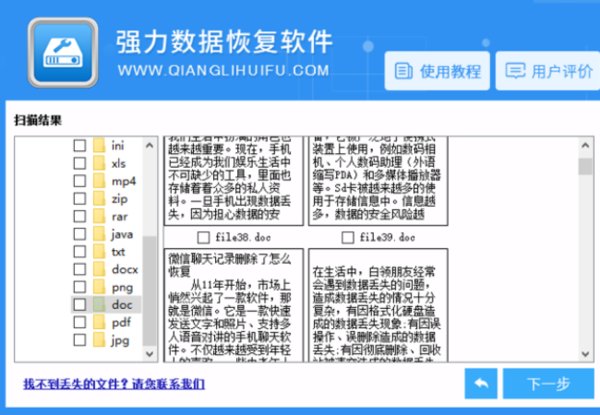This screenshot has width=600, height=415.
Task: Select the png tree label
Action: point(122,288)
